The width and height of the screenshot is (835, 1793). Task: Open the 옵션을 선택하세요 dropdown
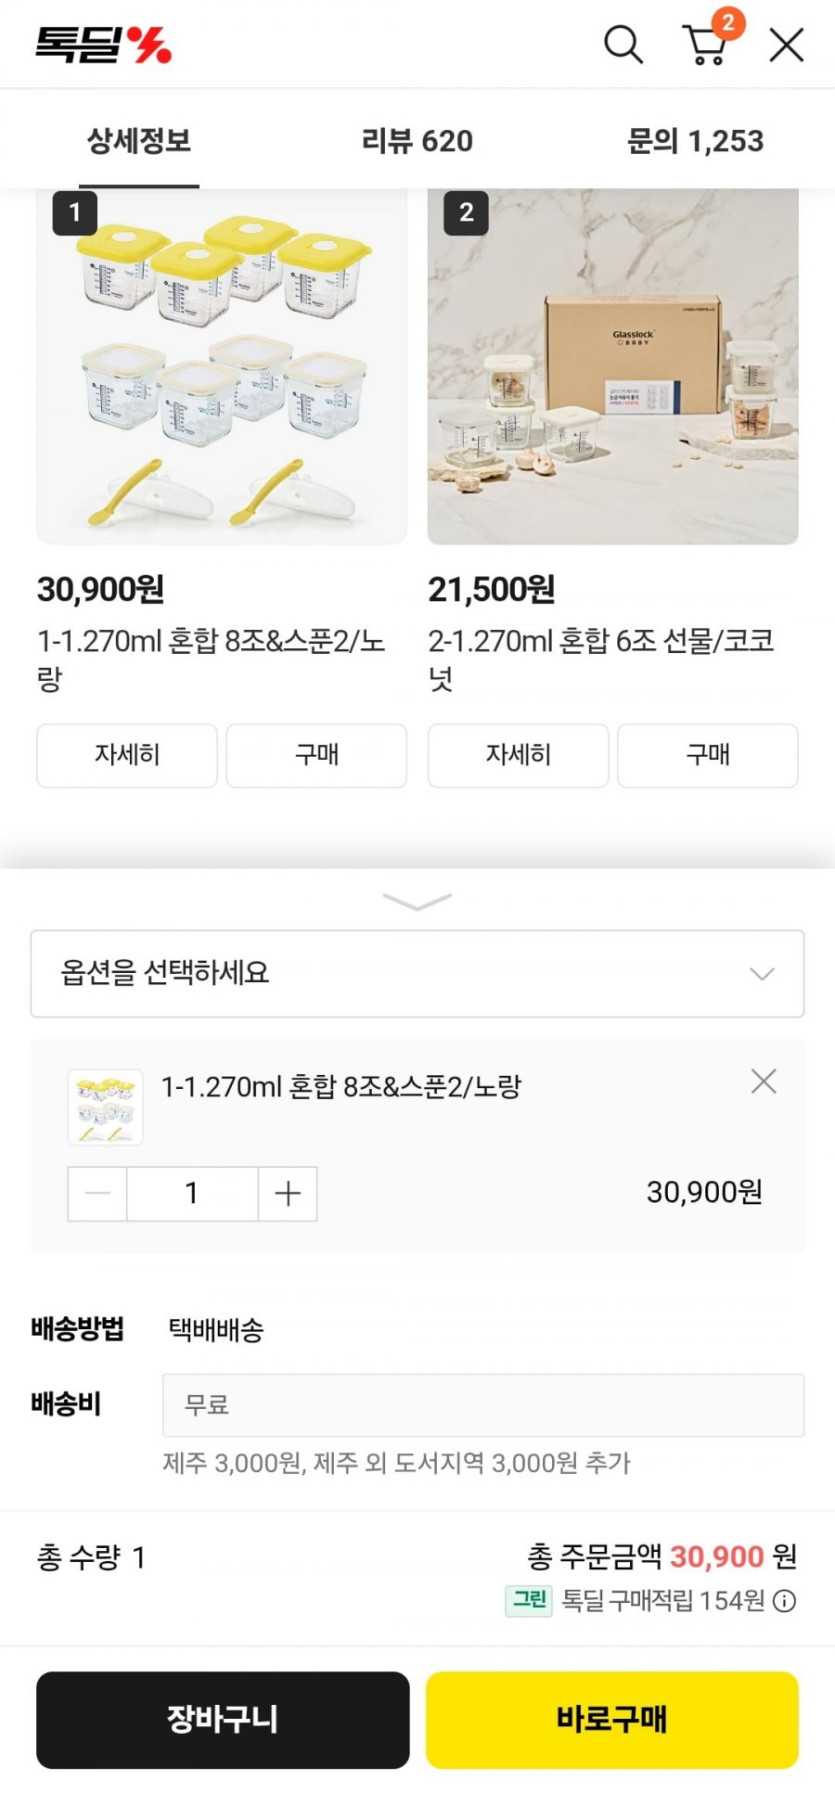pos(417,973)
